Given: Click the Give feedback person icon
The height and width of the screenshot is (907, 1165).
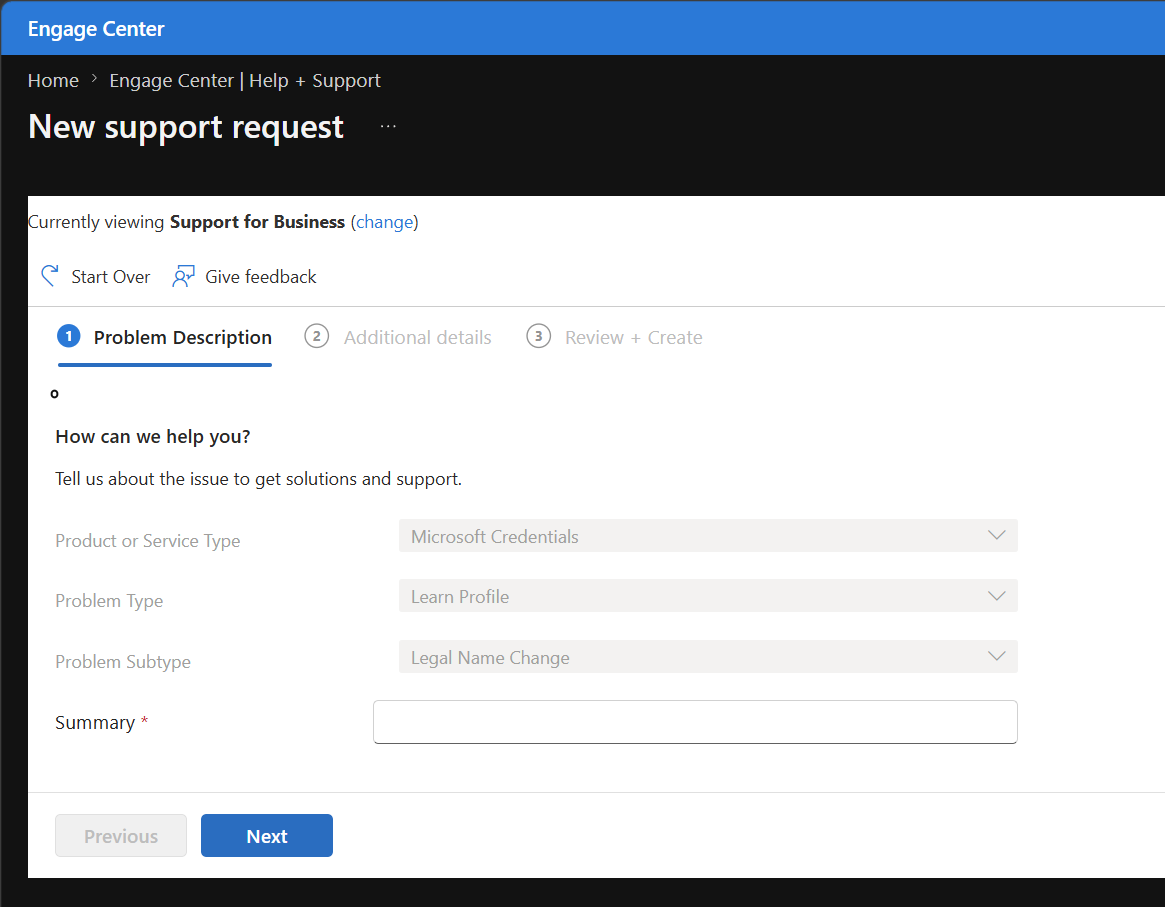Looking at the screenshot, I should [183, 276].
